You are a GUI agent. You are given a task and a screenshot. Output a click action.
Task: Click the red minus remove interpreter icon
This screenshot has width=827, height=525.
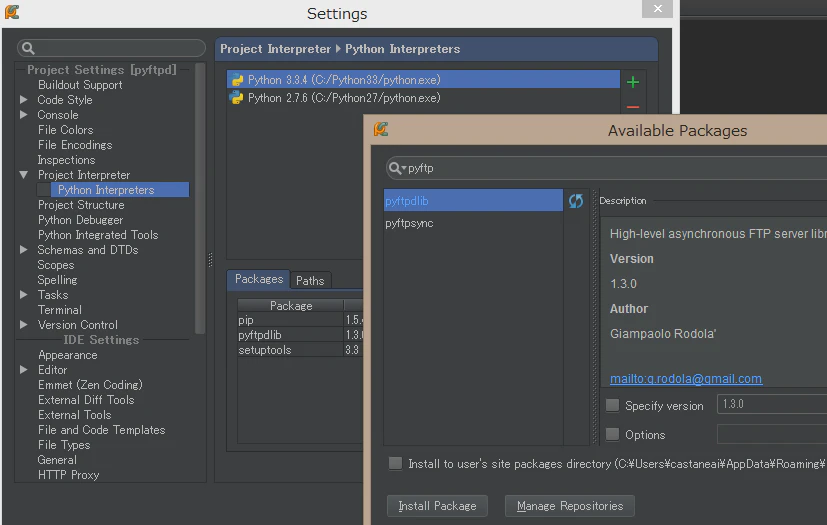pos(633,107)
